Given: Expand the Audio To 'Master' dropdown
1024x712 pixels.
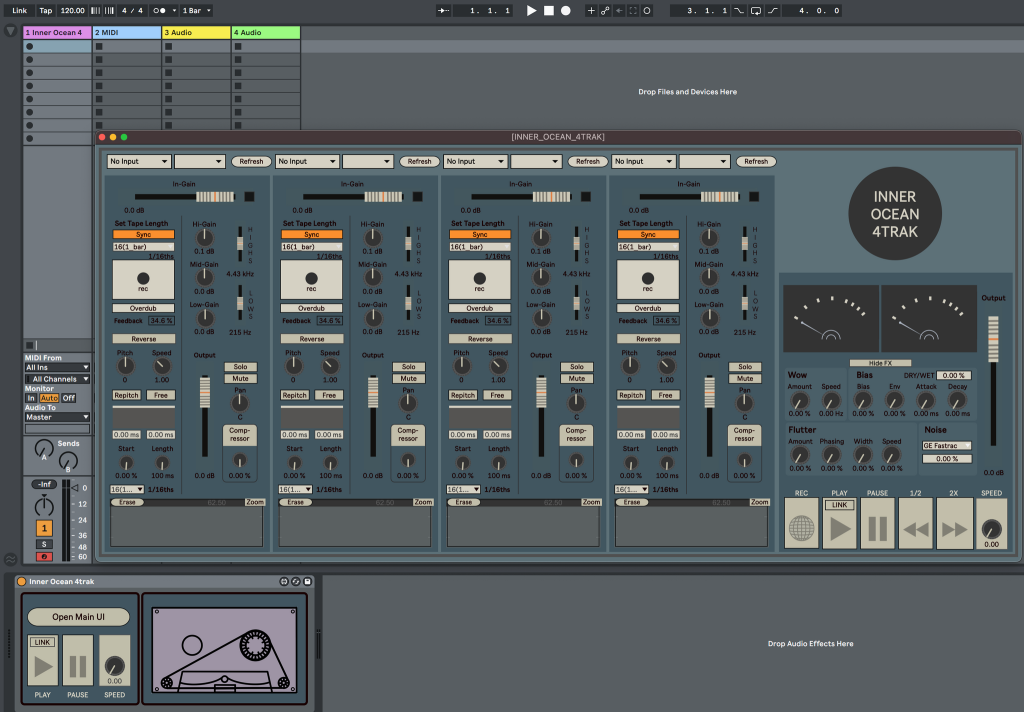Looking at the screenshot, I should [57, 417].
